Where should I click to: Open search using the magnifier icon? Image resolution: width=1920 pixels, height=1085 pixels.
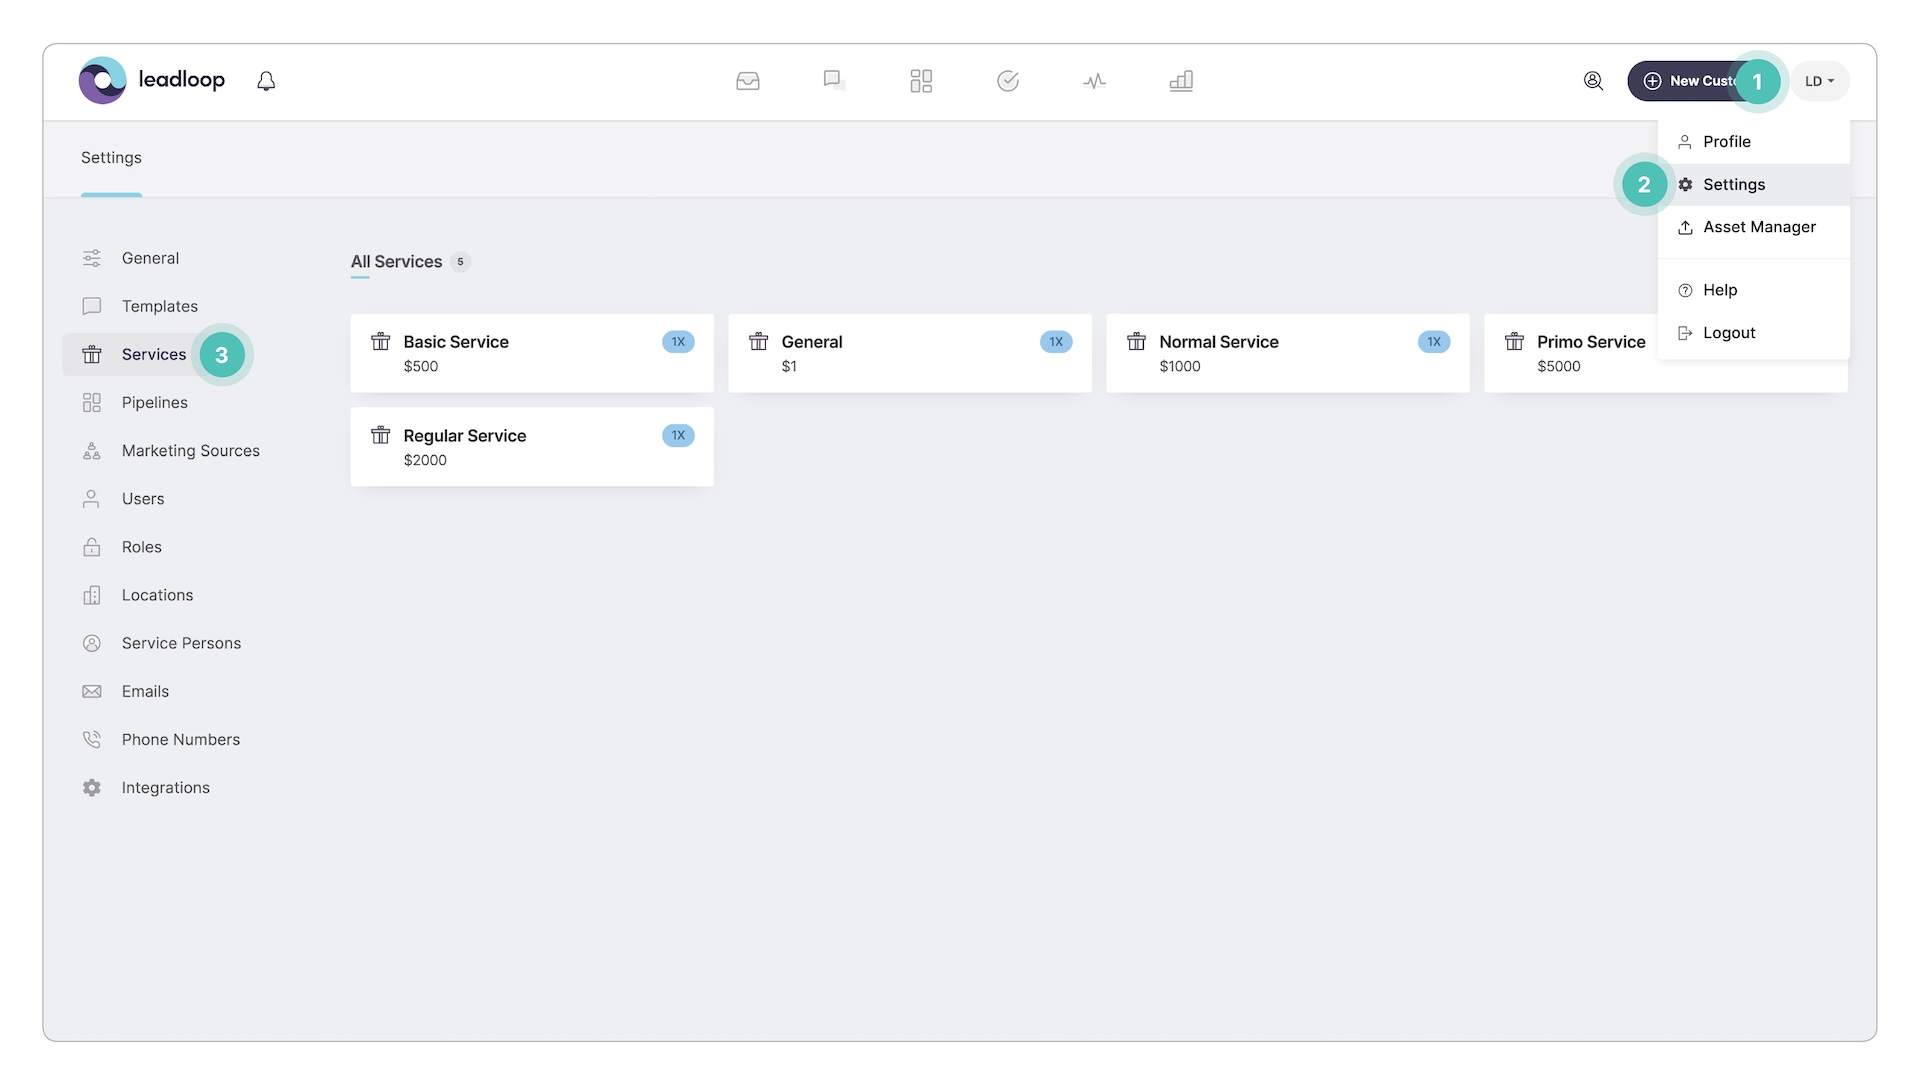click(1594, 81)
